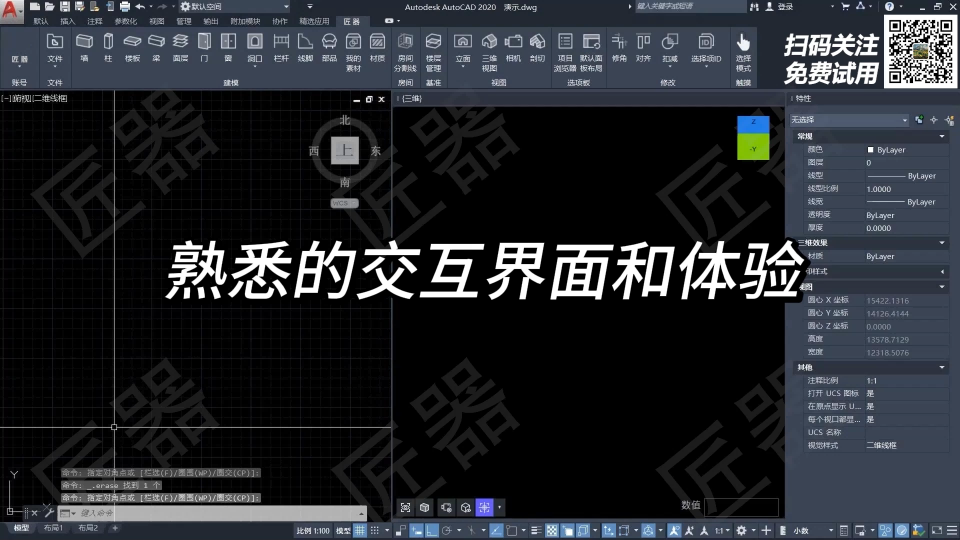Select the 墙 (wall) tool
Viewport: 960px width, 540px height.
(x=84, y=48)
